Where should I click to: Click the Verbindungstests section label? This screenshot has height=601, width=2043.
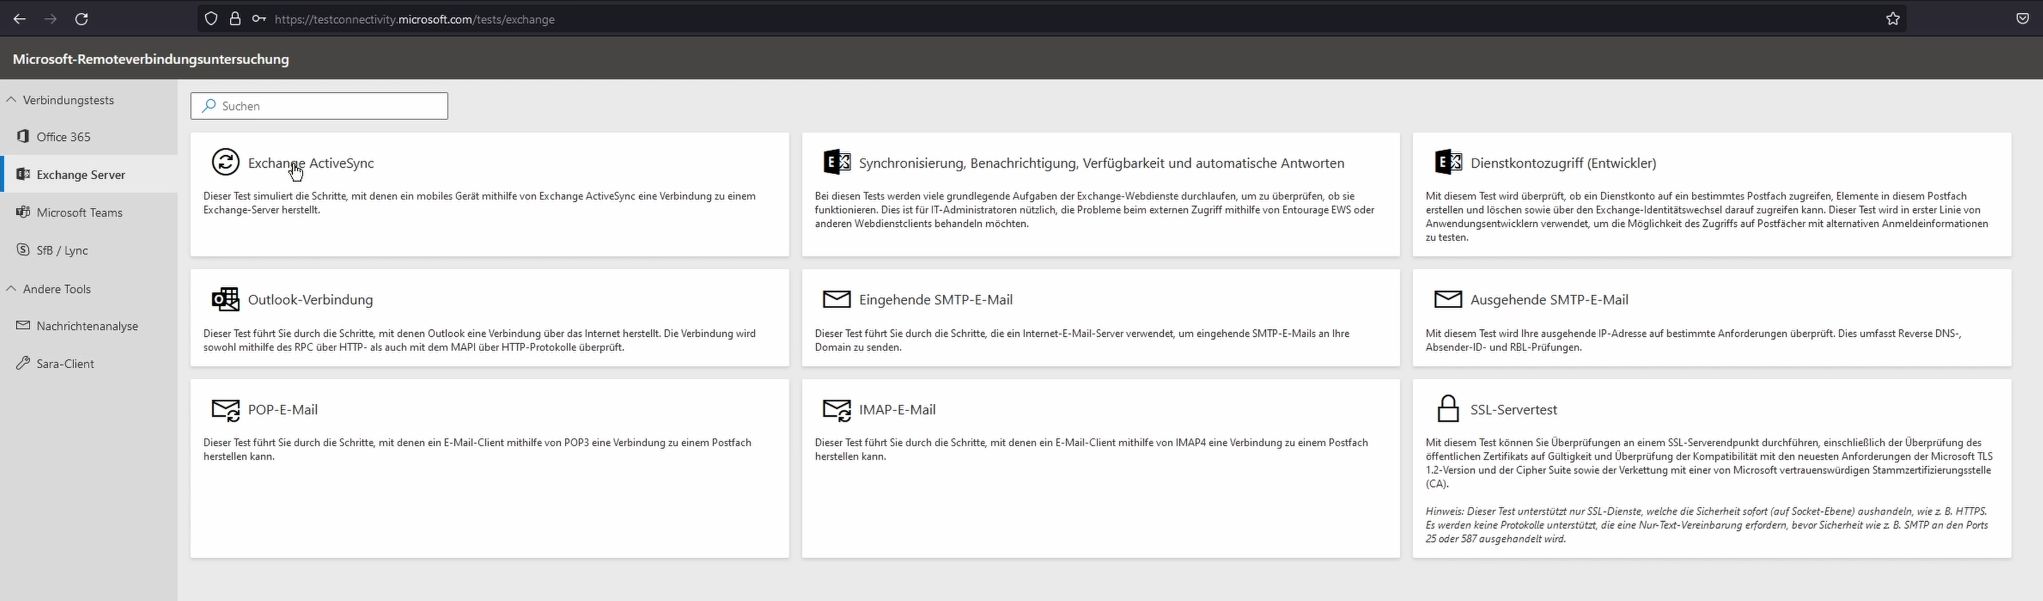(68, 100)
